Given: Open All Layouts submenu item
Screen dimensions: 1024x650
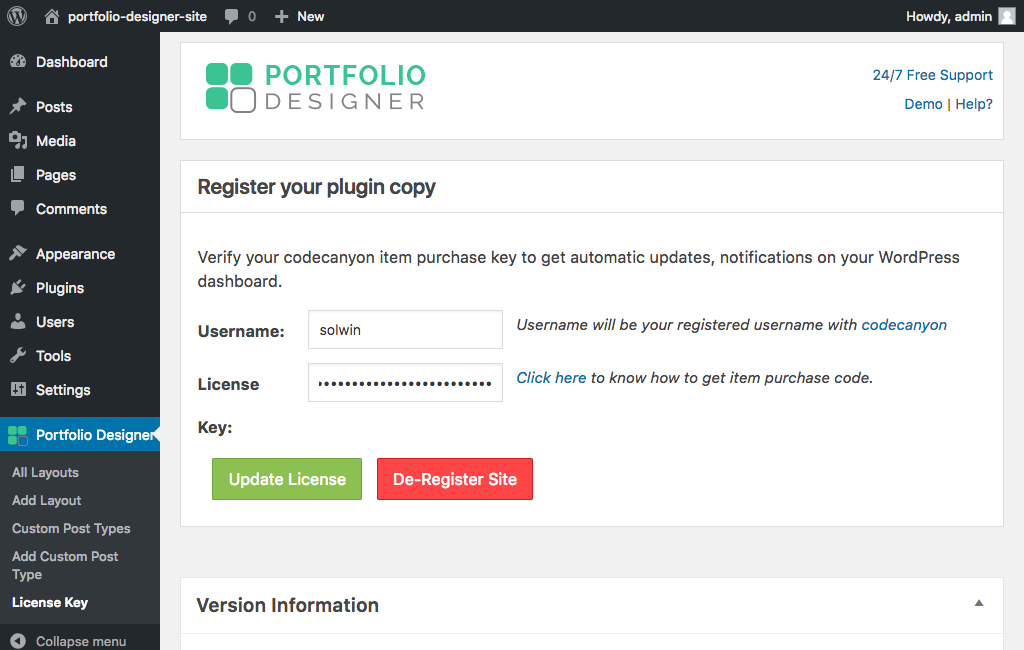Looking at the screenshot, I should click(45, 473).
